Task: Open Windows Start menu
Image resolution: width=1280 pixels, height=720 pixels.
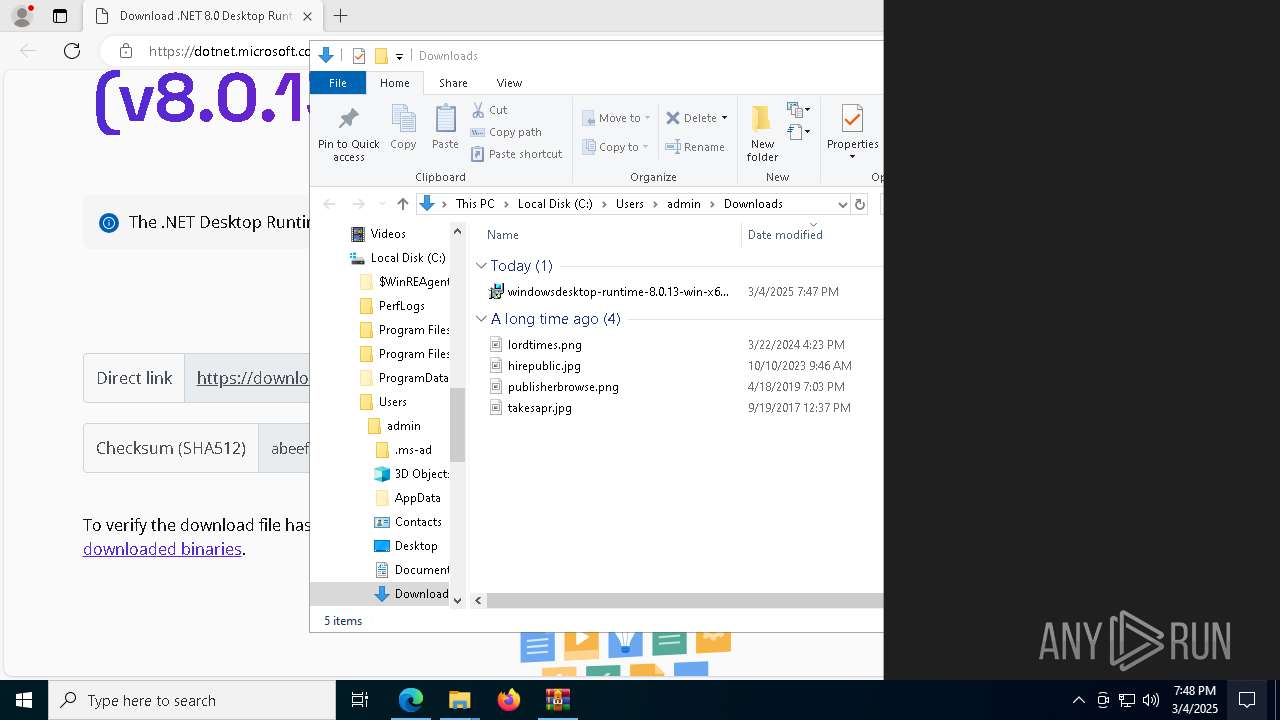Action: (x=24, y=700)
